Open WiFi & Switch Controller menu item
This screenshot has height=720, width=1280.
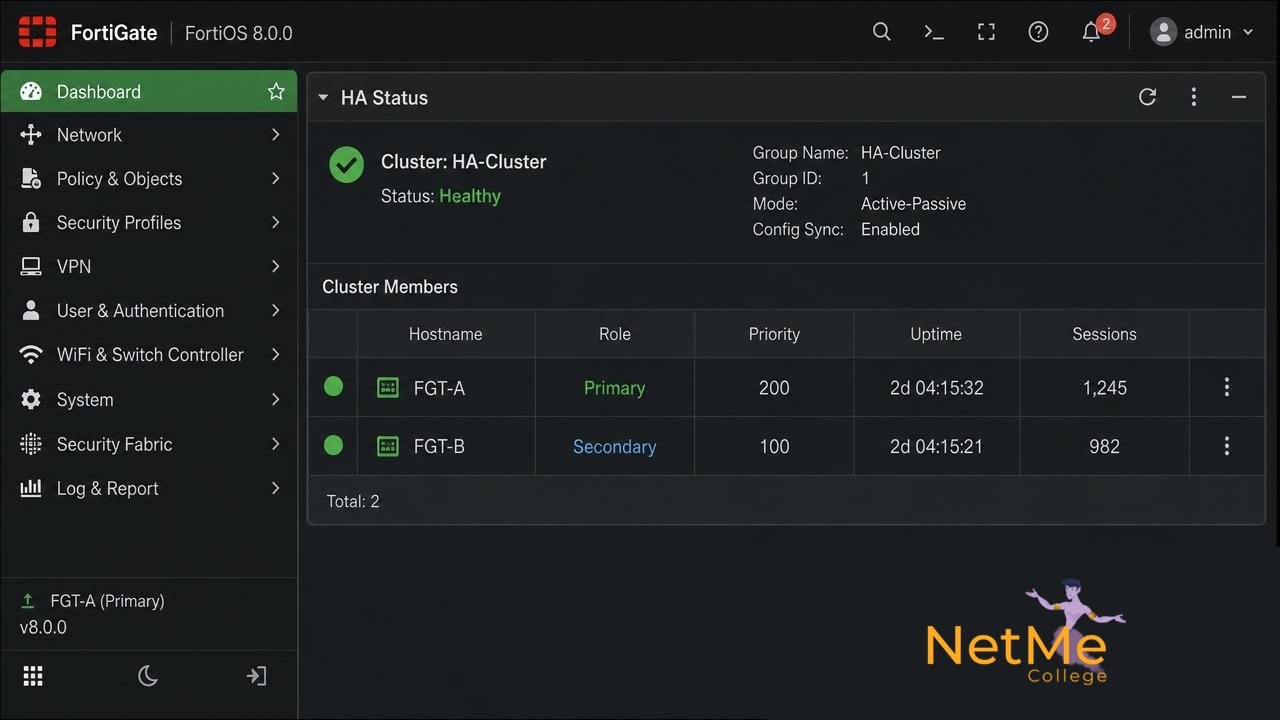[149, 355]
